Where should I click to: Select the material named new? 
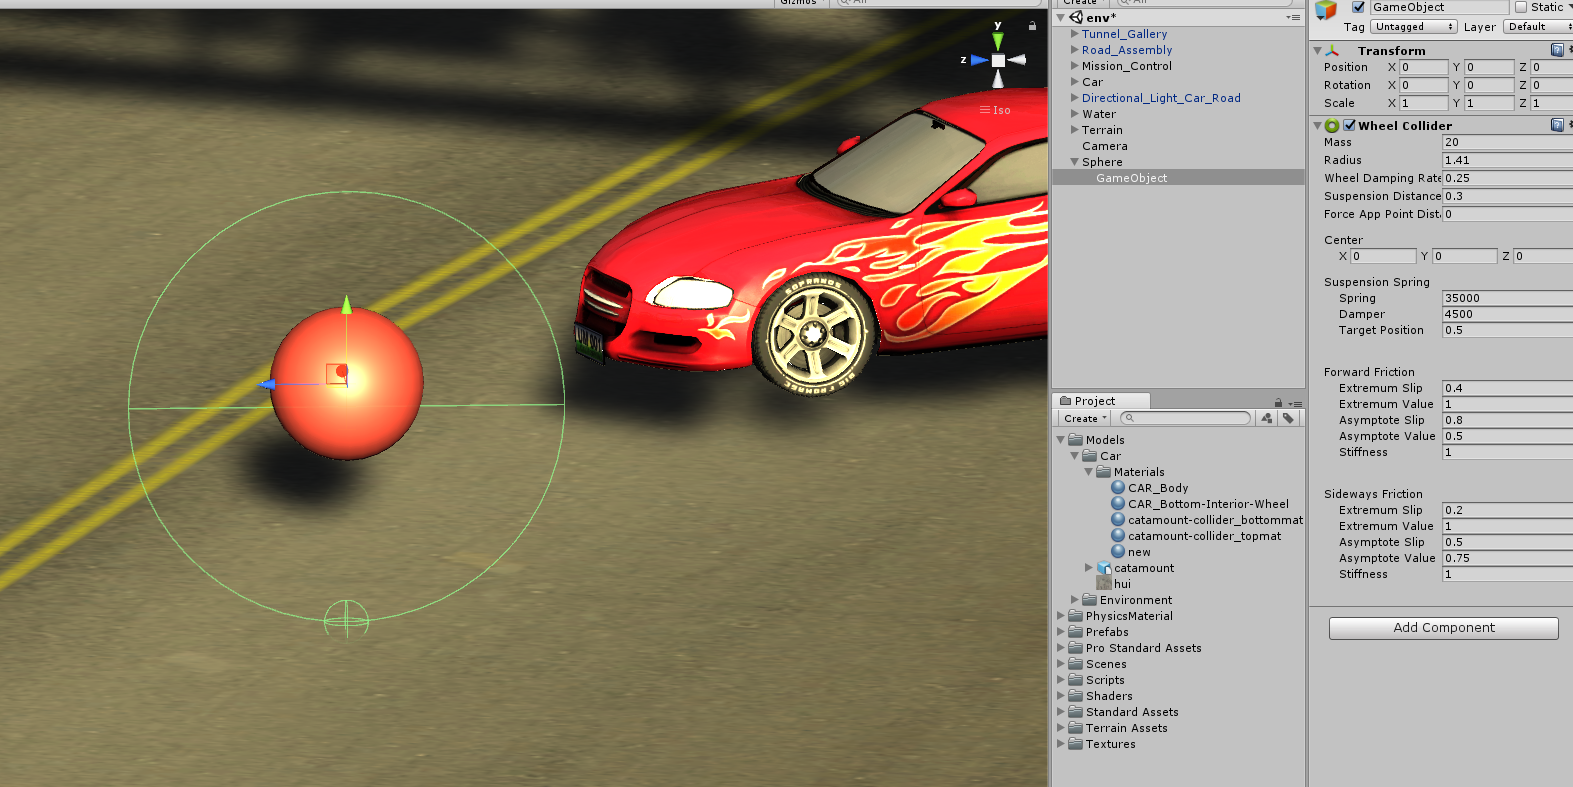pyautogui.click(x=1131, y=552)
